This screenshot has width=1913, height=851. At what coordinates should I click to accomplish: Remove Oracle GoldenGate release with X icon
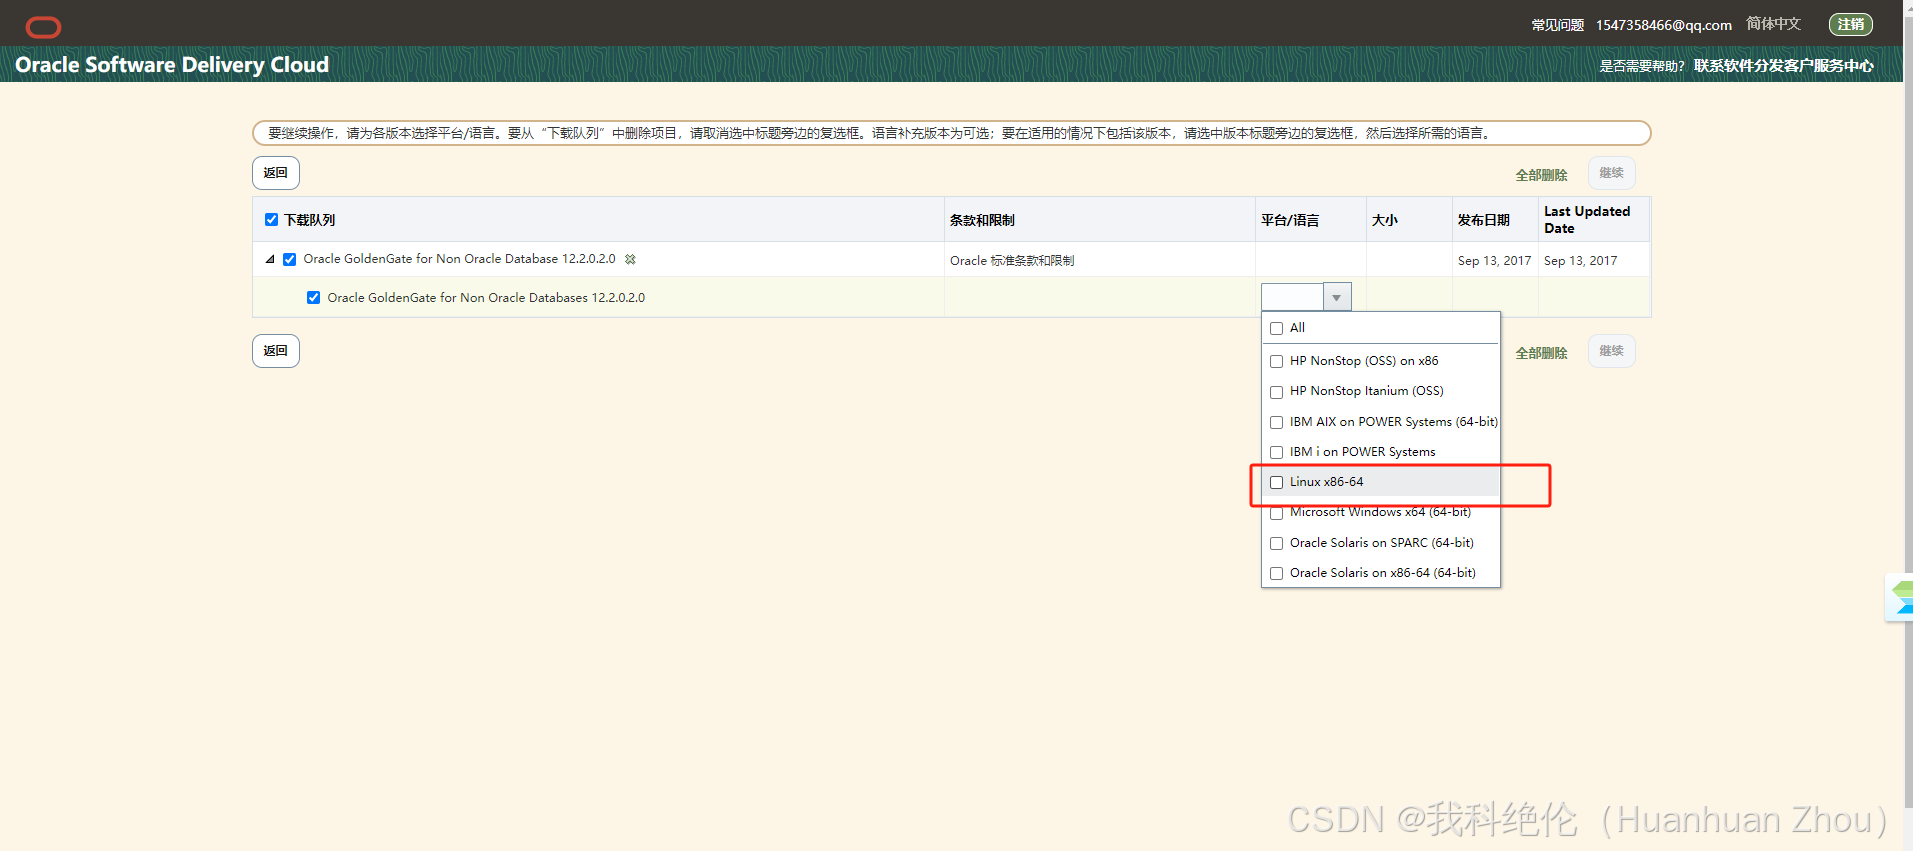click(630, 259)
